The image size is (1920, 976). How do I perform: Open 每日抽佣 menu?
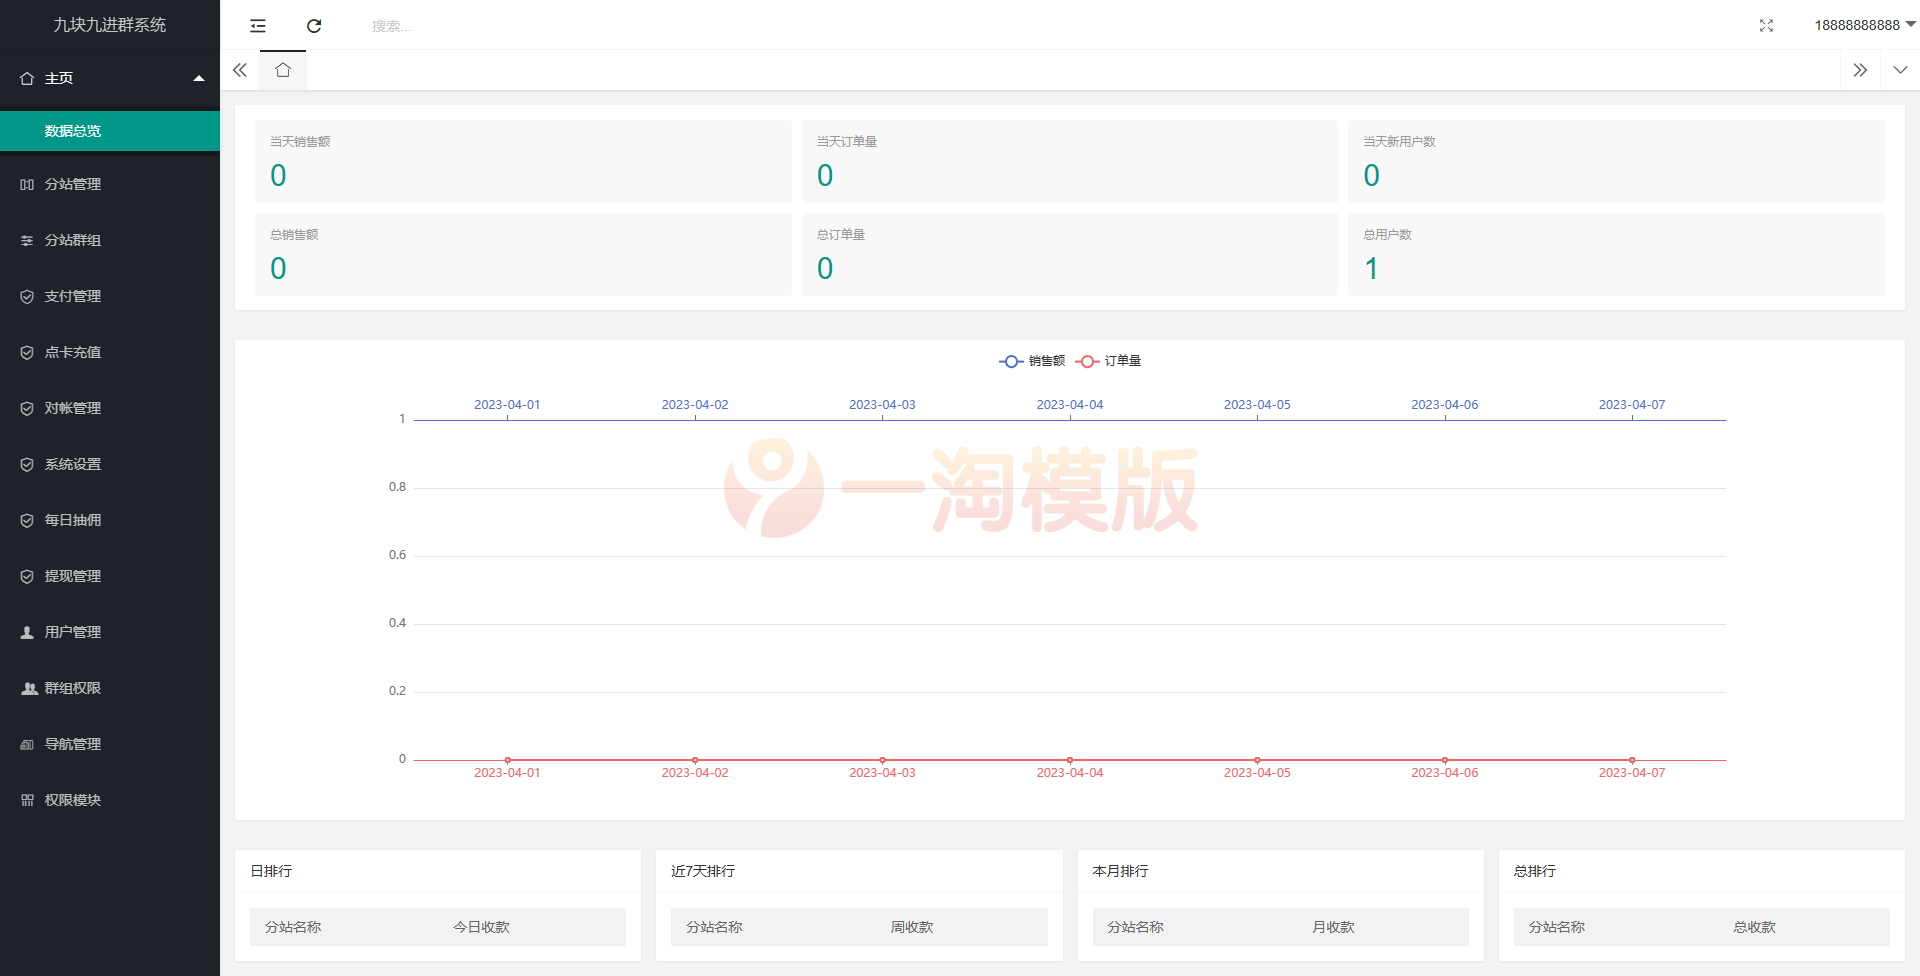click(110, 520)
